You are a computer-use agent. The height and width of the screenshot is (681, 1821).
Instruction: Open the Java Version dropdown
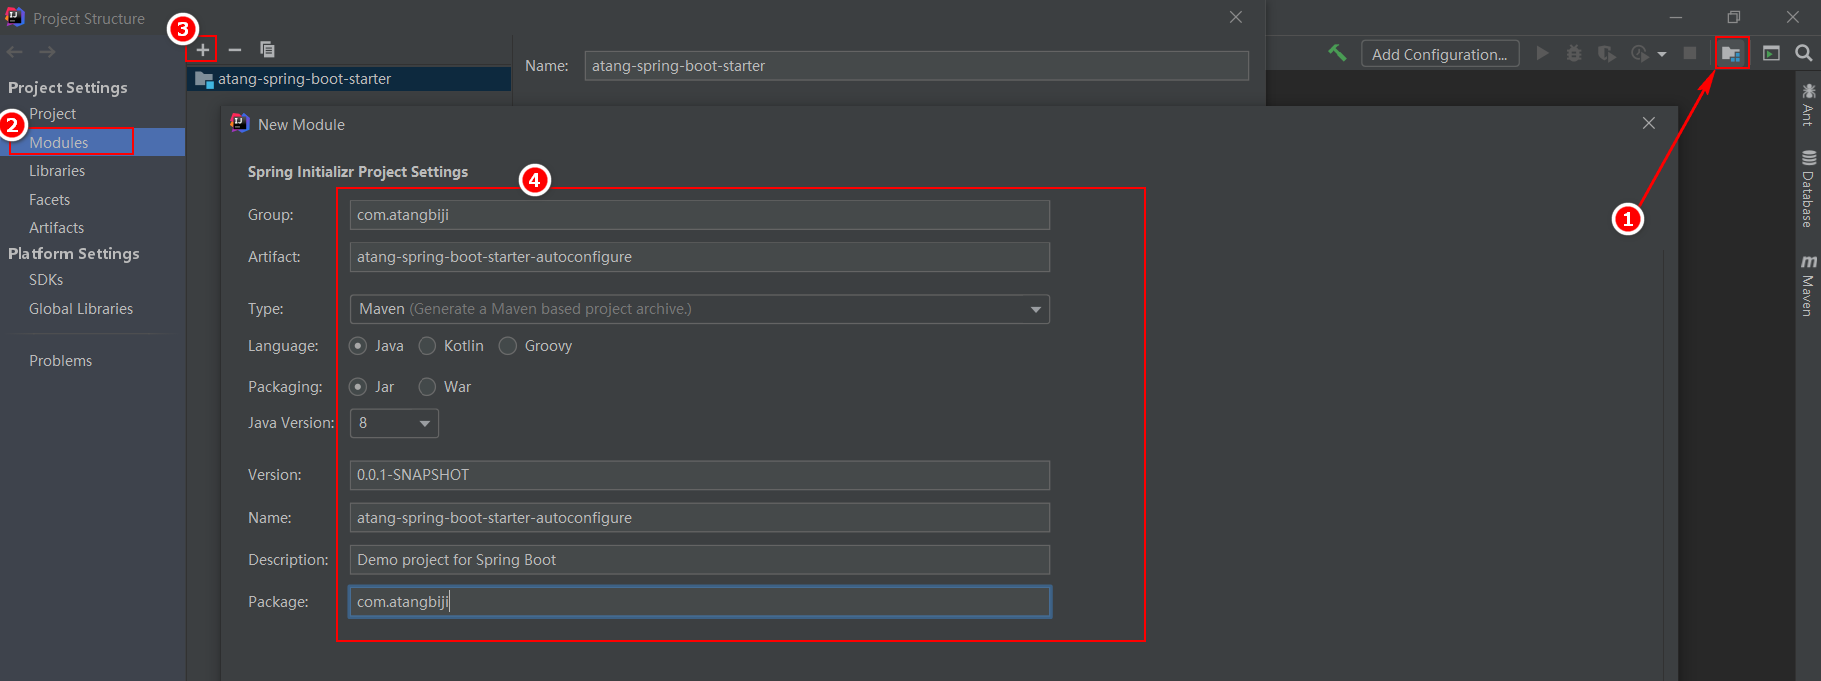click(x=394, y=423)
